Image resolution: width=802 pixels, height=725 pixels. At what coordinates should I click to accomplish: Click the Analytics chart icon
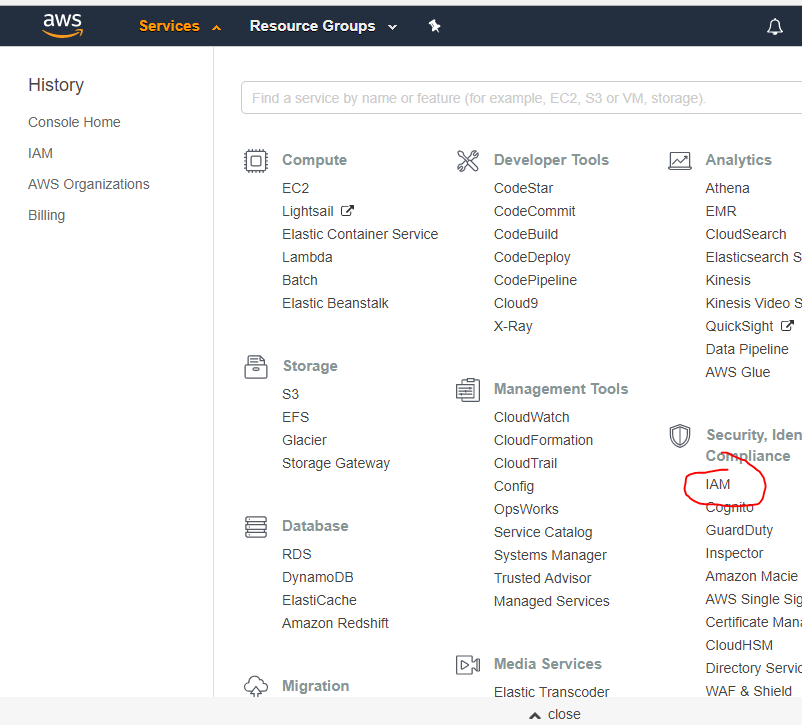pos(680,161)
